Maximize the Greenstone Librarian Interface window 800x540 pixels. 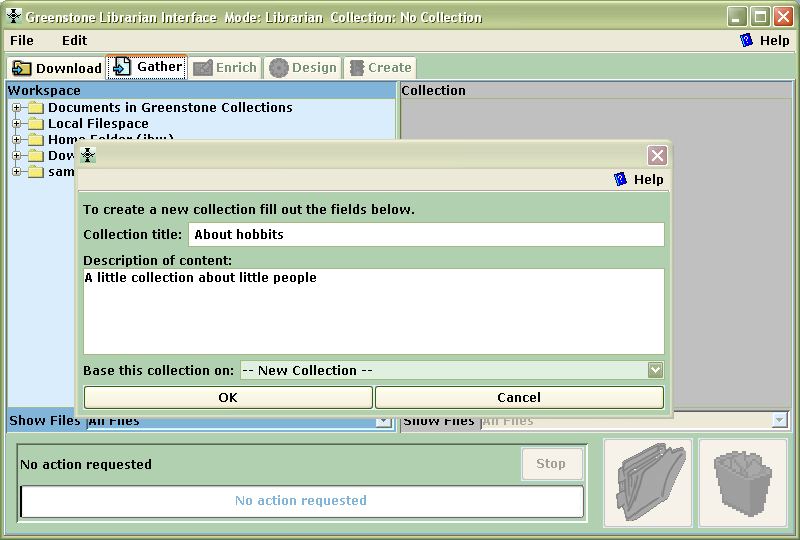(x=760, y=17)
